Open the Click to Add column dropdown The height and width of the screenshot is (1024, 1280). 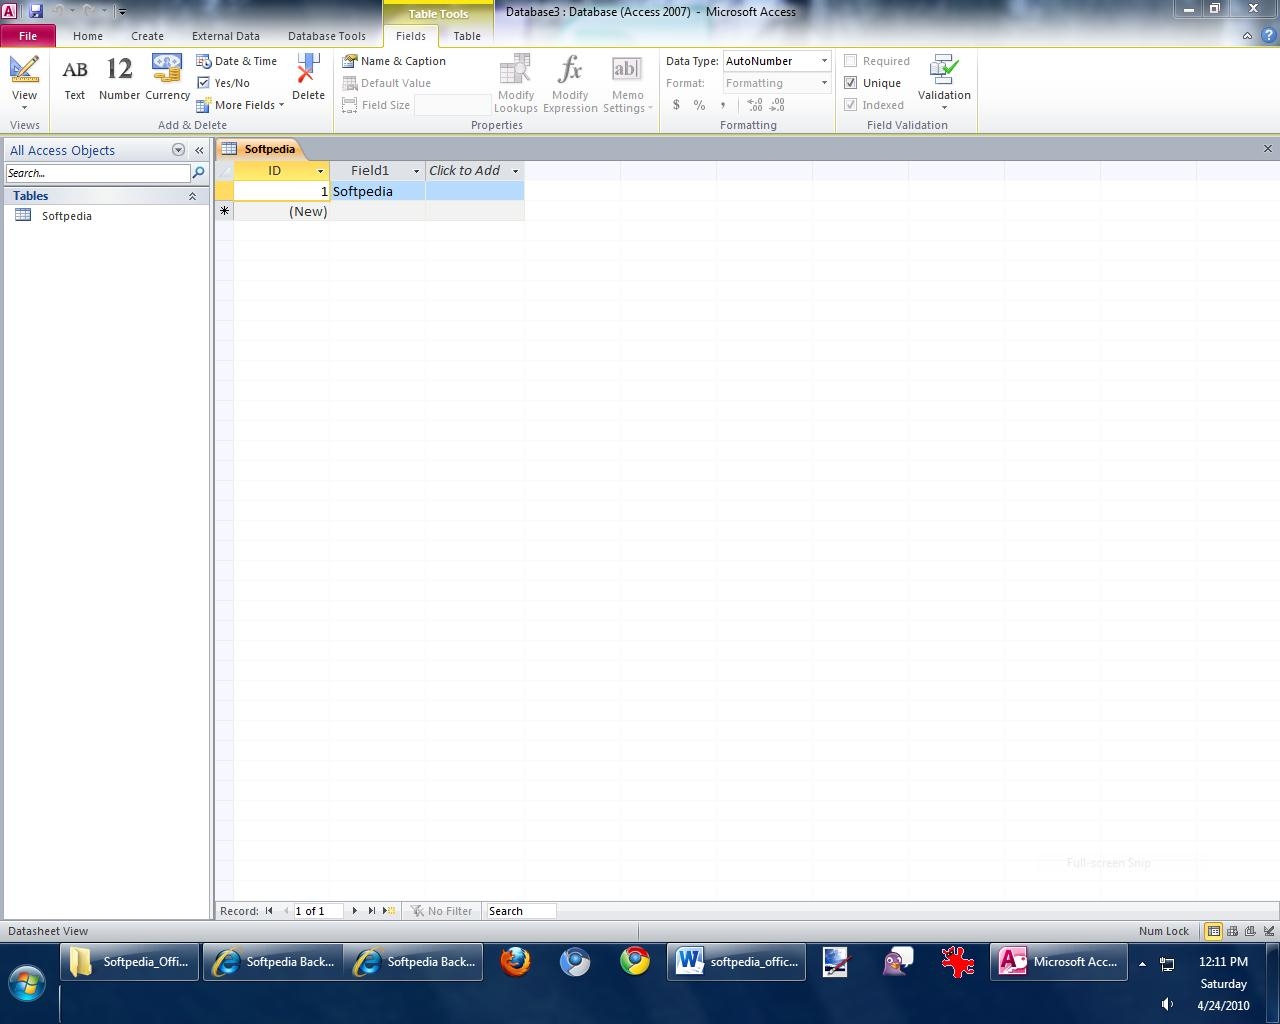(515, 171)
